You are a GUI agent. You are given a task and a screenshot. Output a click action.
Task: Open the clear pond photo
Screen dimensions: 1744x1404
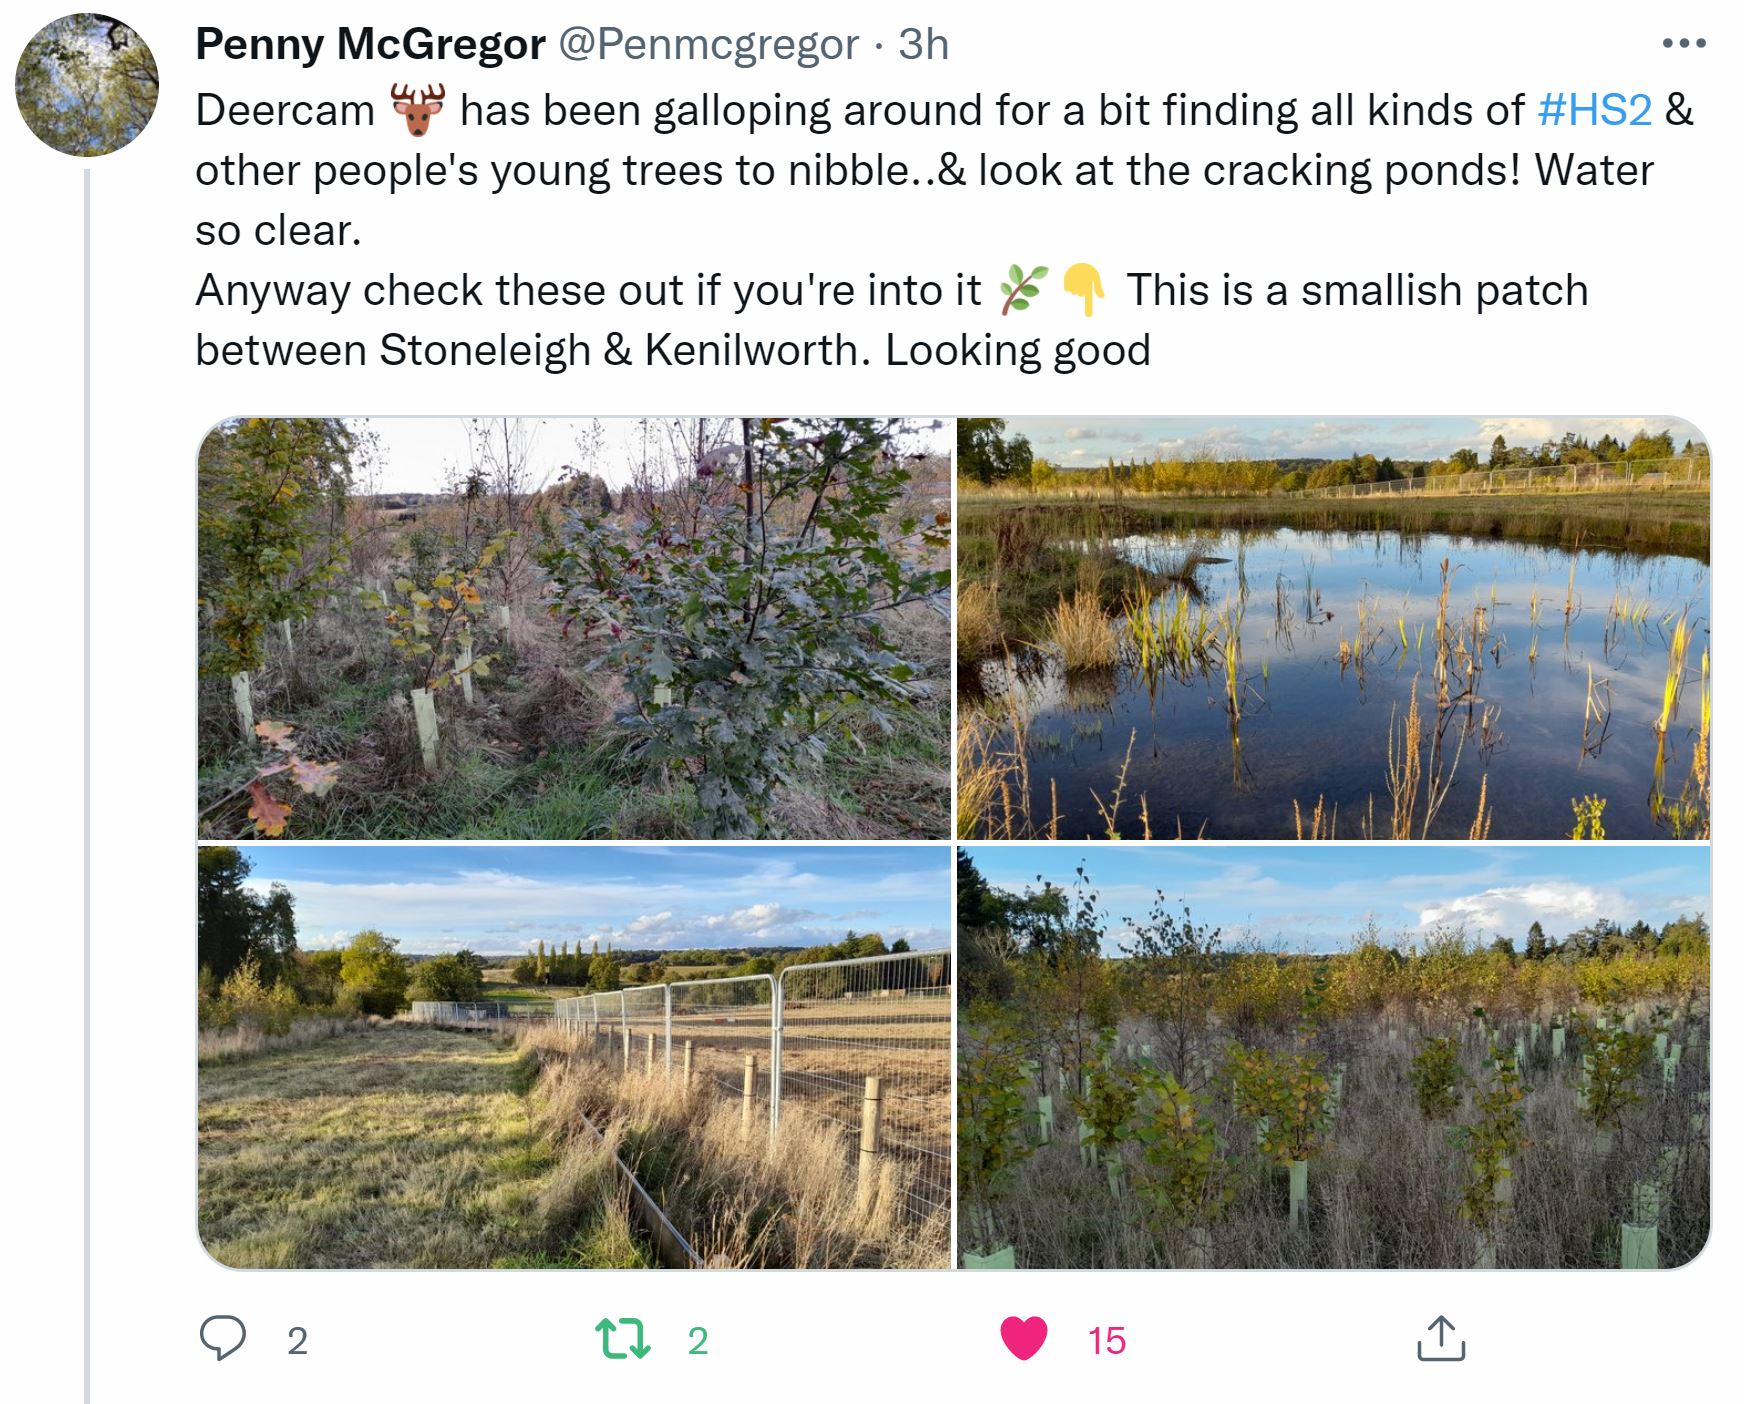coord(1333,628)
